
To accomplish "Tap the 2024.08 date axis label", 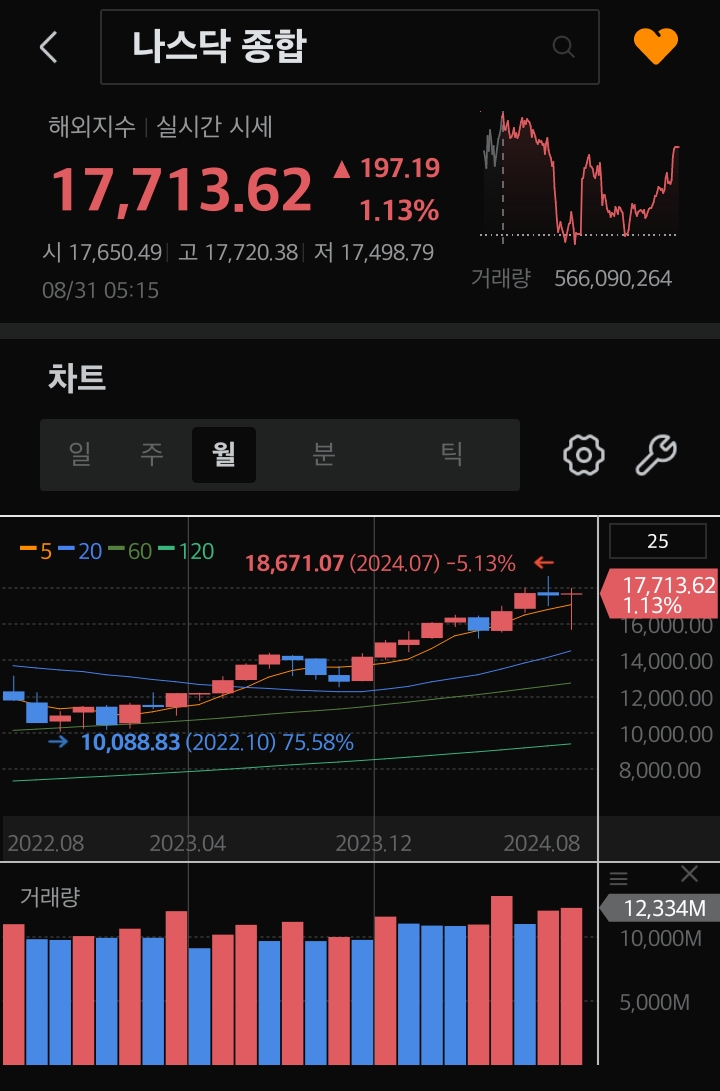I will pyautogui.click(x=541, y=843).
